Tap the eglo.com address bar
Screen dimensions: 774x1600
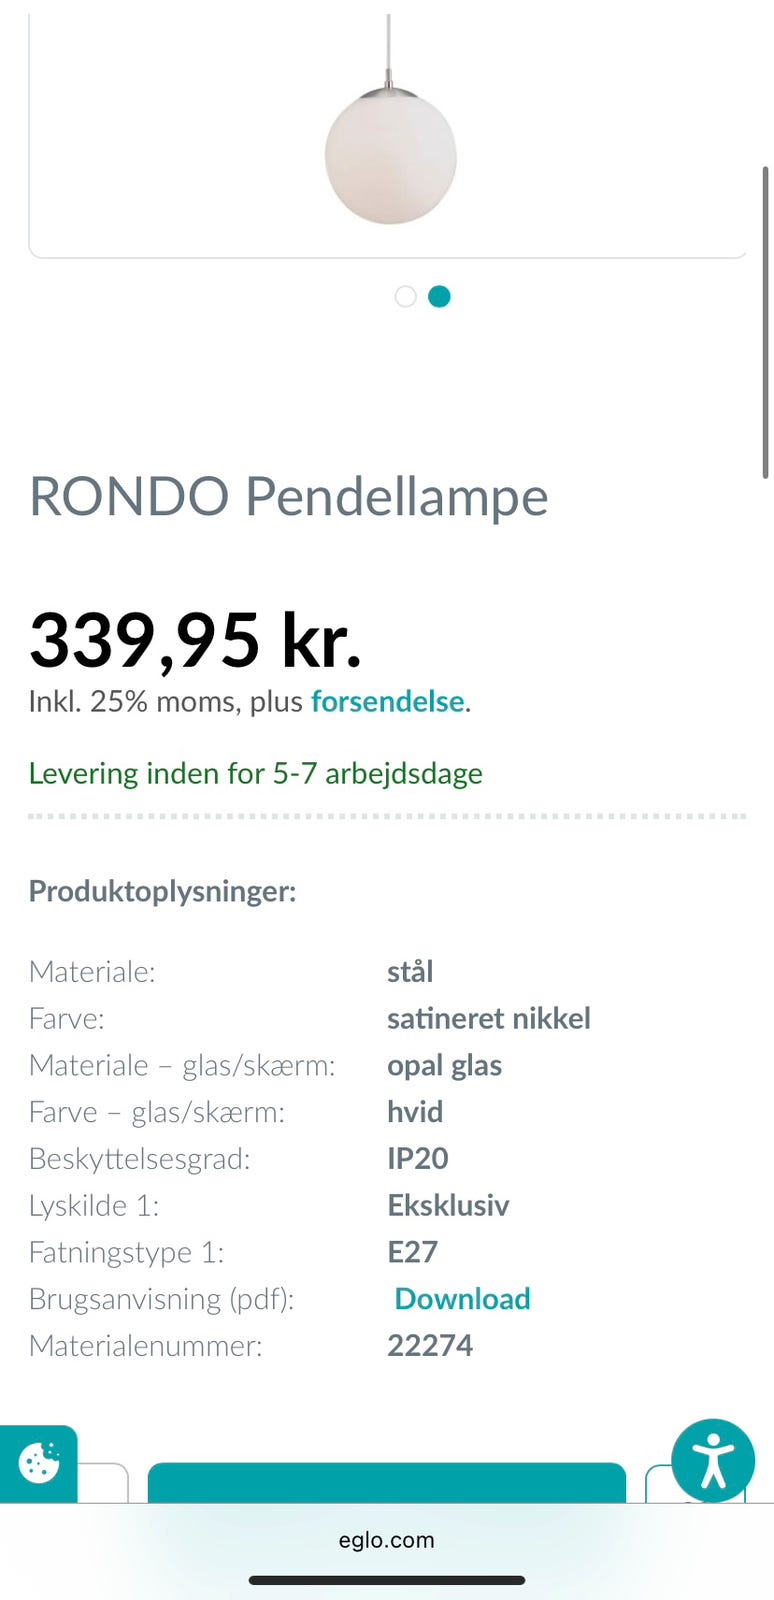tap(387, 1540)
